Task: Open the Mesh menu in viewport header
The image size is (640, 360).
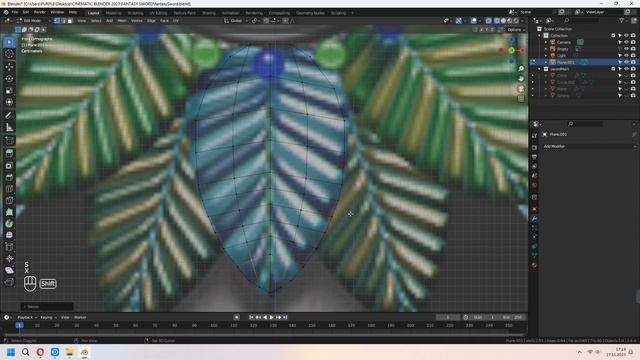Action: pos(122,20)
